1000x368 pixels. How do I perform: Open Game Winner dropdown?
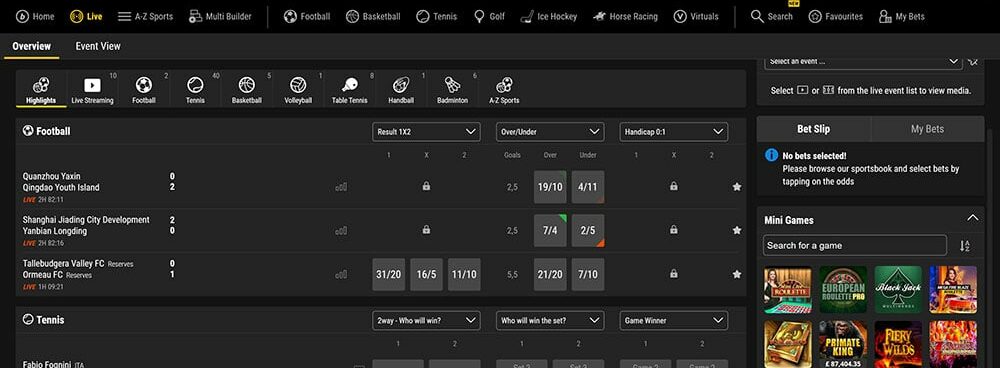point(673,320)
